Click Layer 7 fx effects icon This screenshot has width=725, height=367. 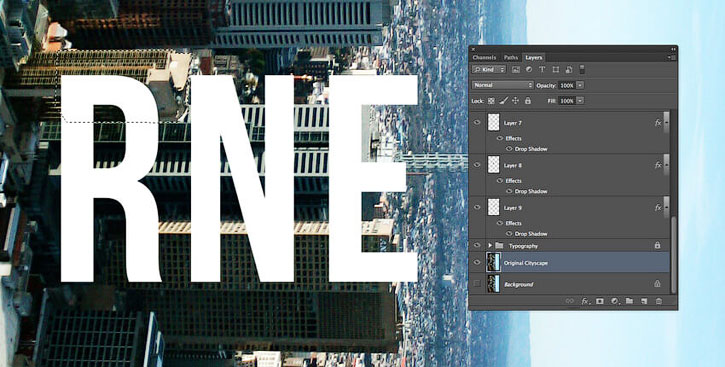658,123
